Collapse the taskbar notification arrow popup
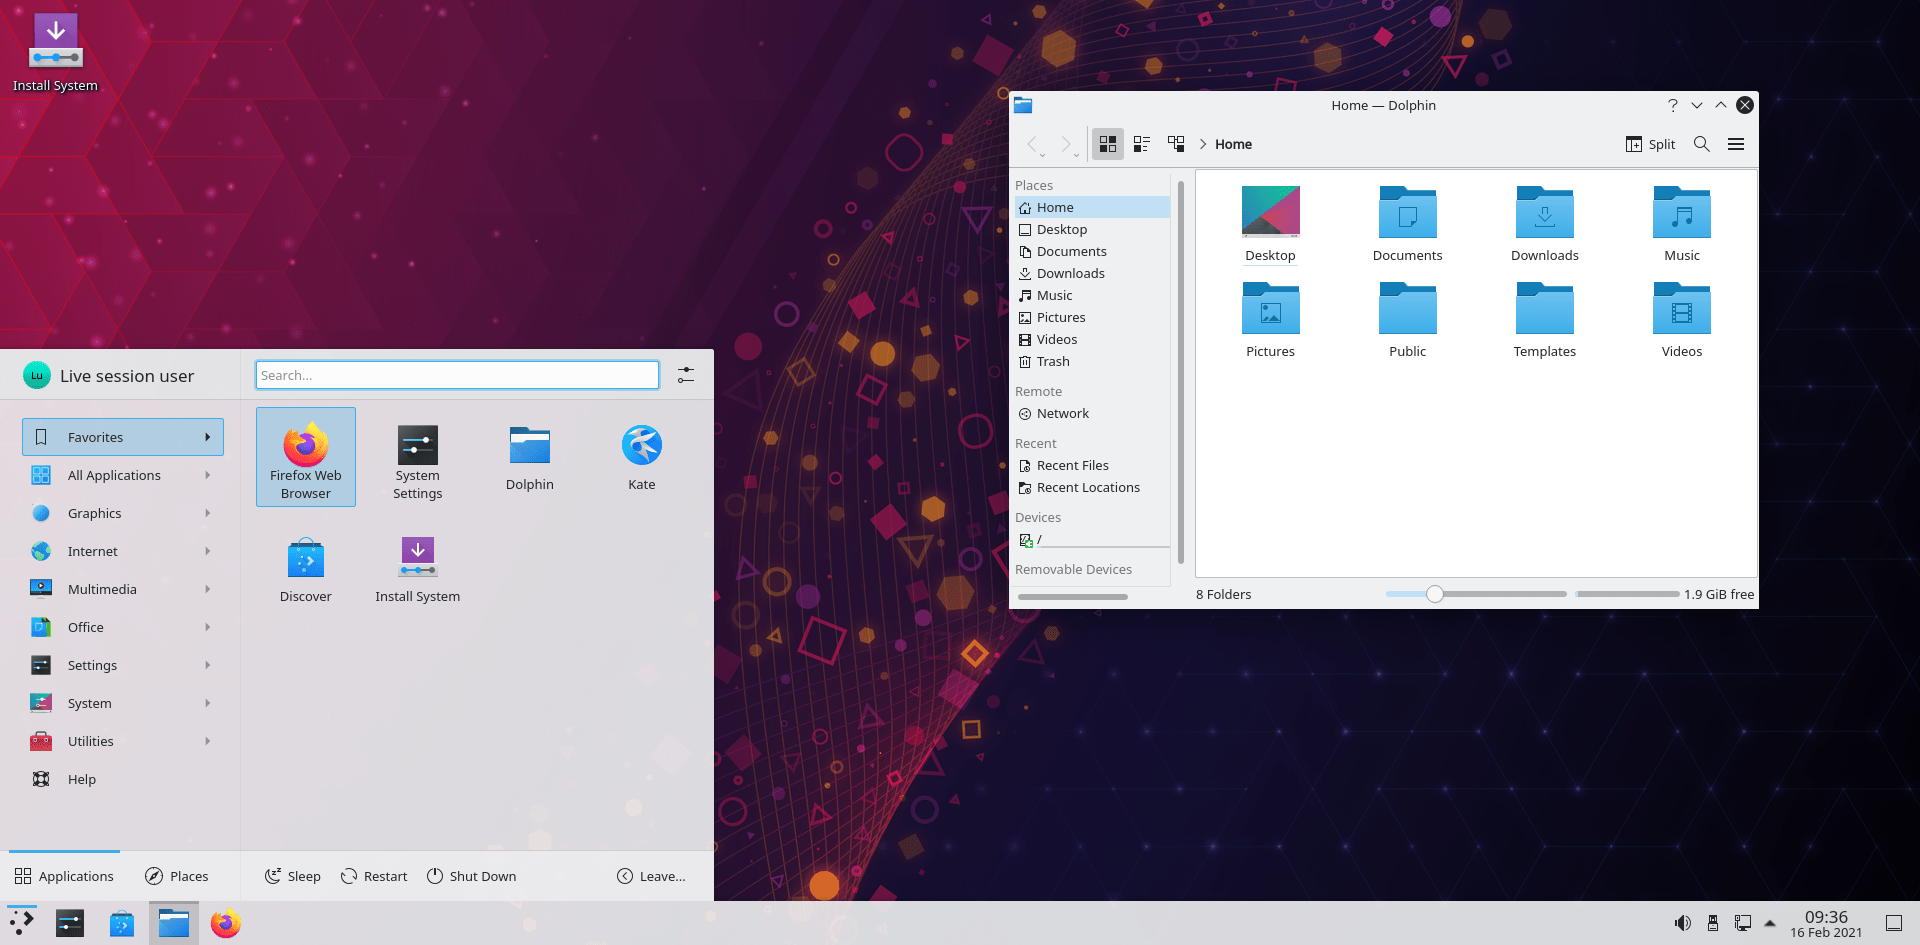The height and width of the screenshot is (945, 1920). 1770,922
